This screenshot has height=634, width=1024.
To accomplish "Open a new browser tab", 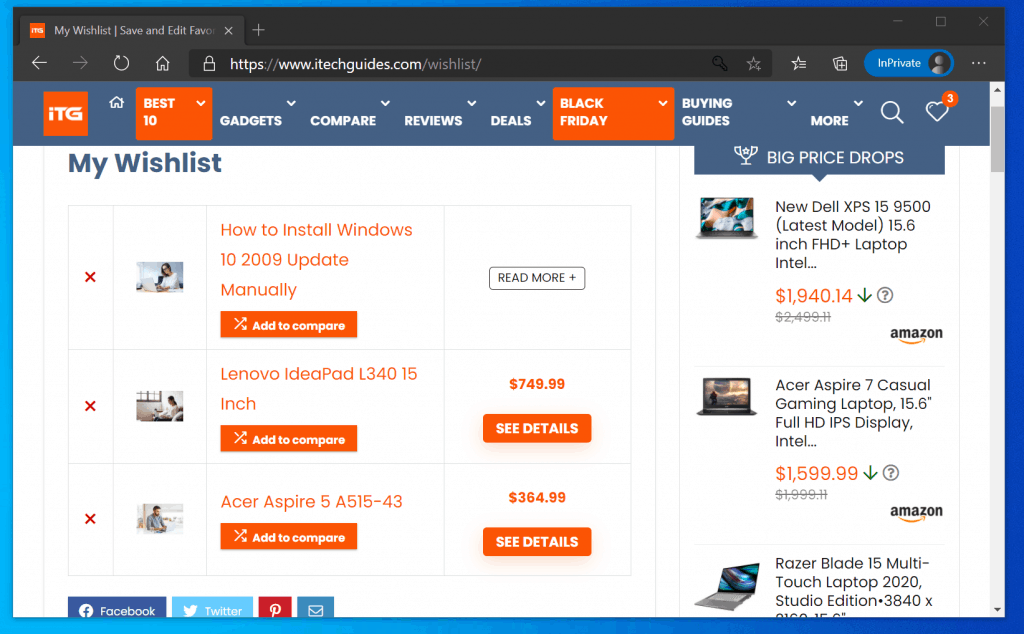I will click(x=259, y=30).
